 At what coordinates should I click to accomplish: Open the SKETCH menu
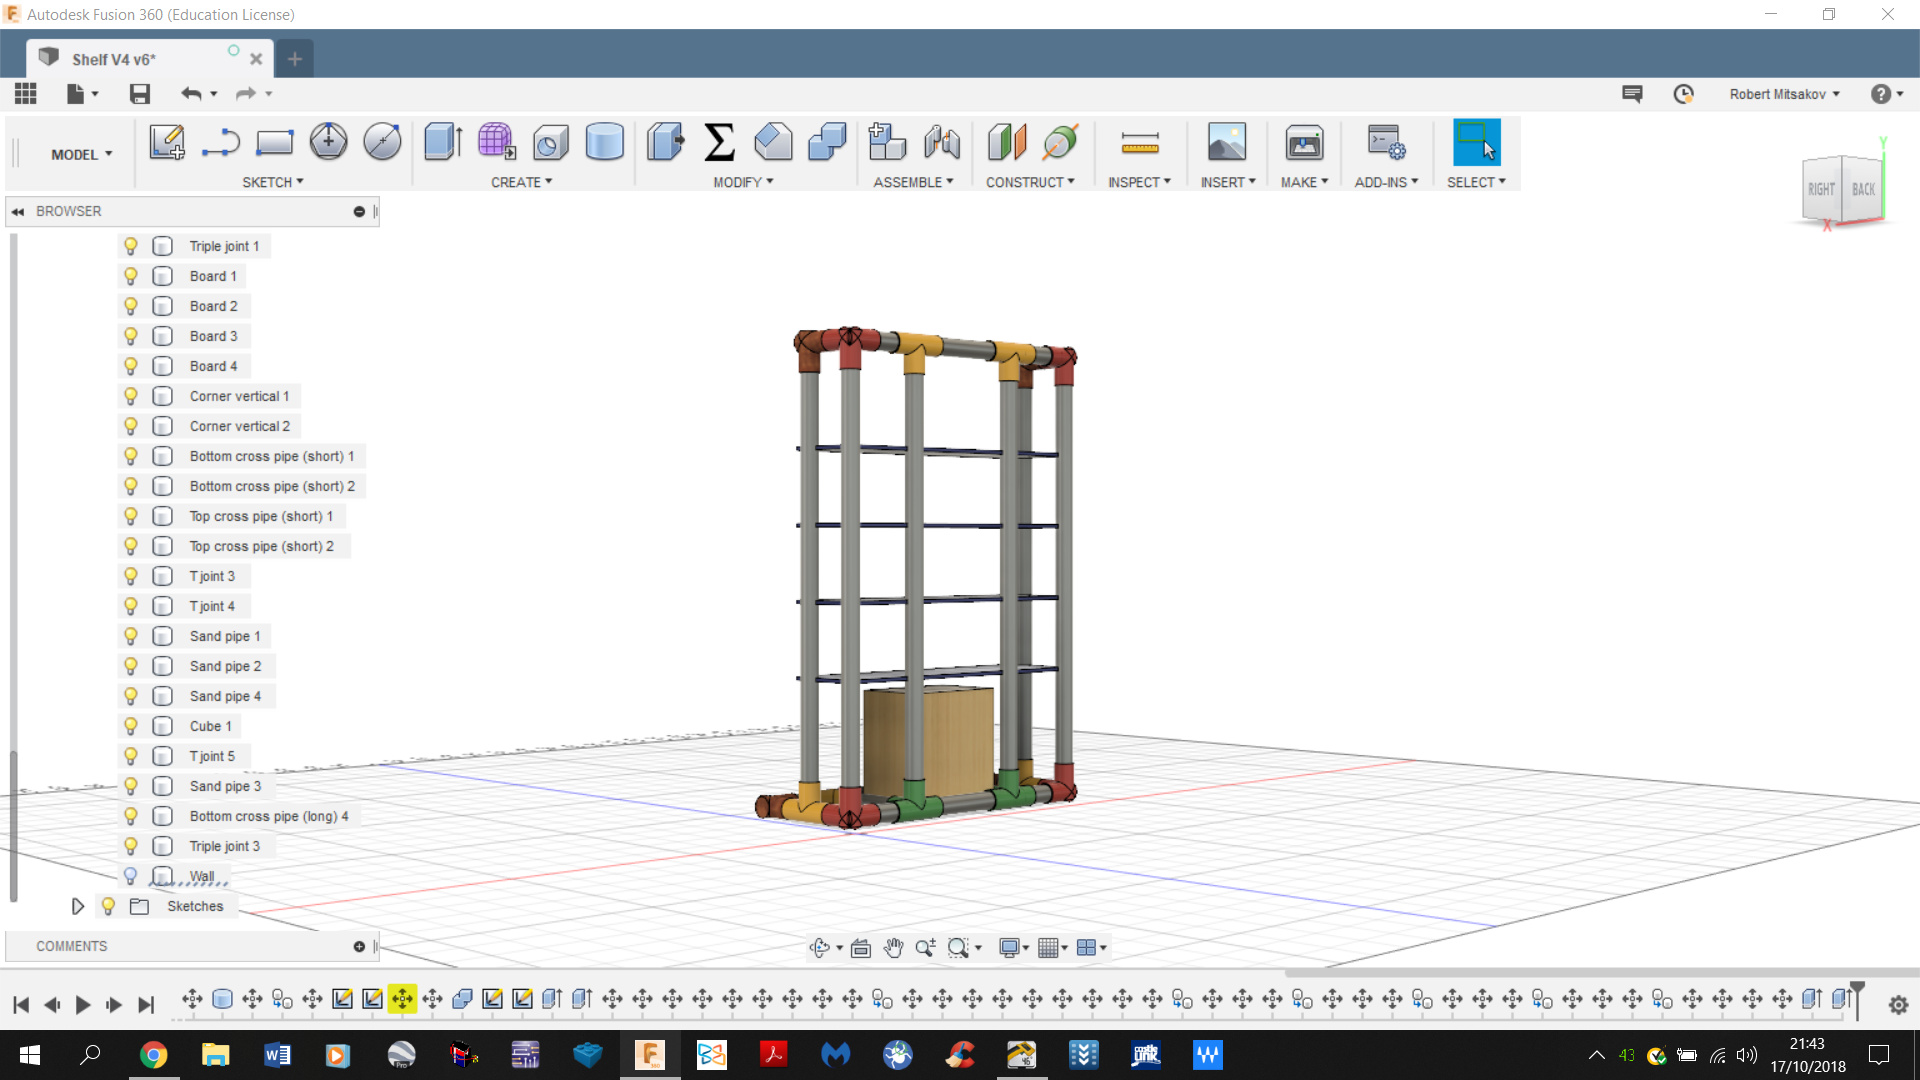(x=273, y=182)
